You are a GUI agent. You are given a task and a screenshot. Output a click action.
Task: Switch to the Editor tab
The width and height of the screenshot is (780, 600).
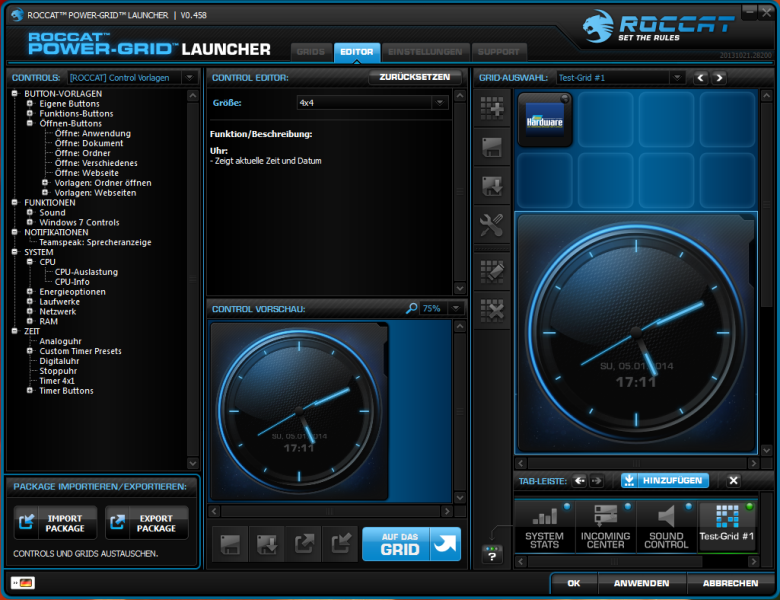click(x=357, y=52)
